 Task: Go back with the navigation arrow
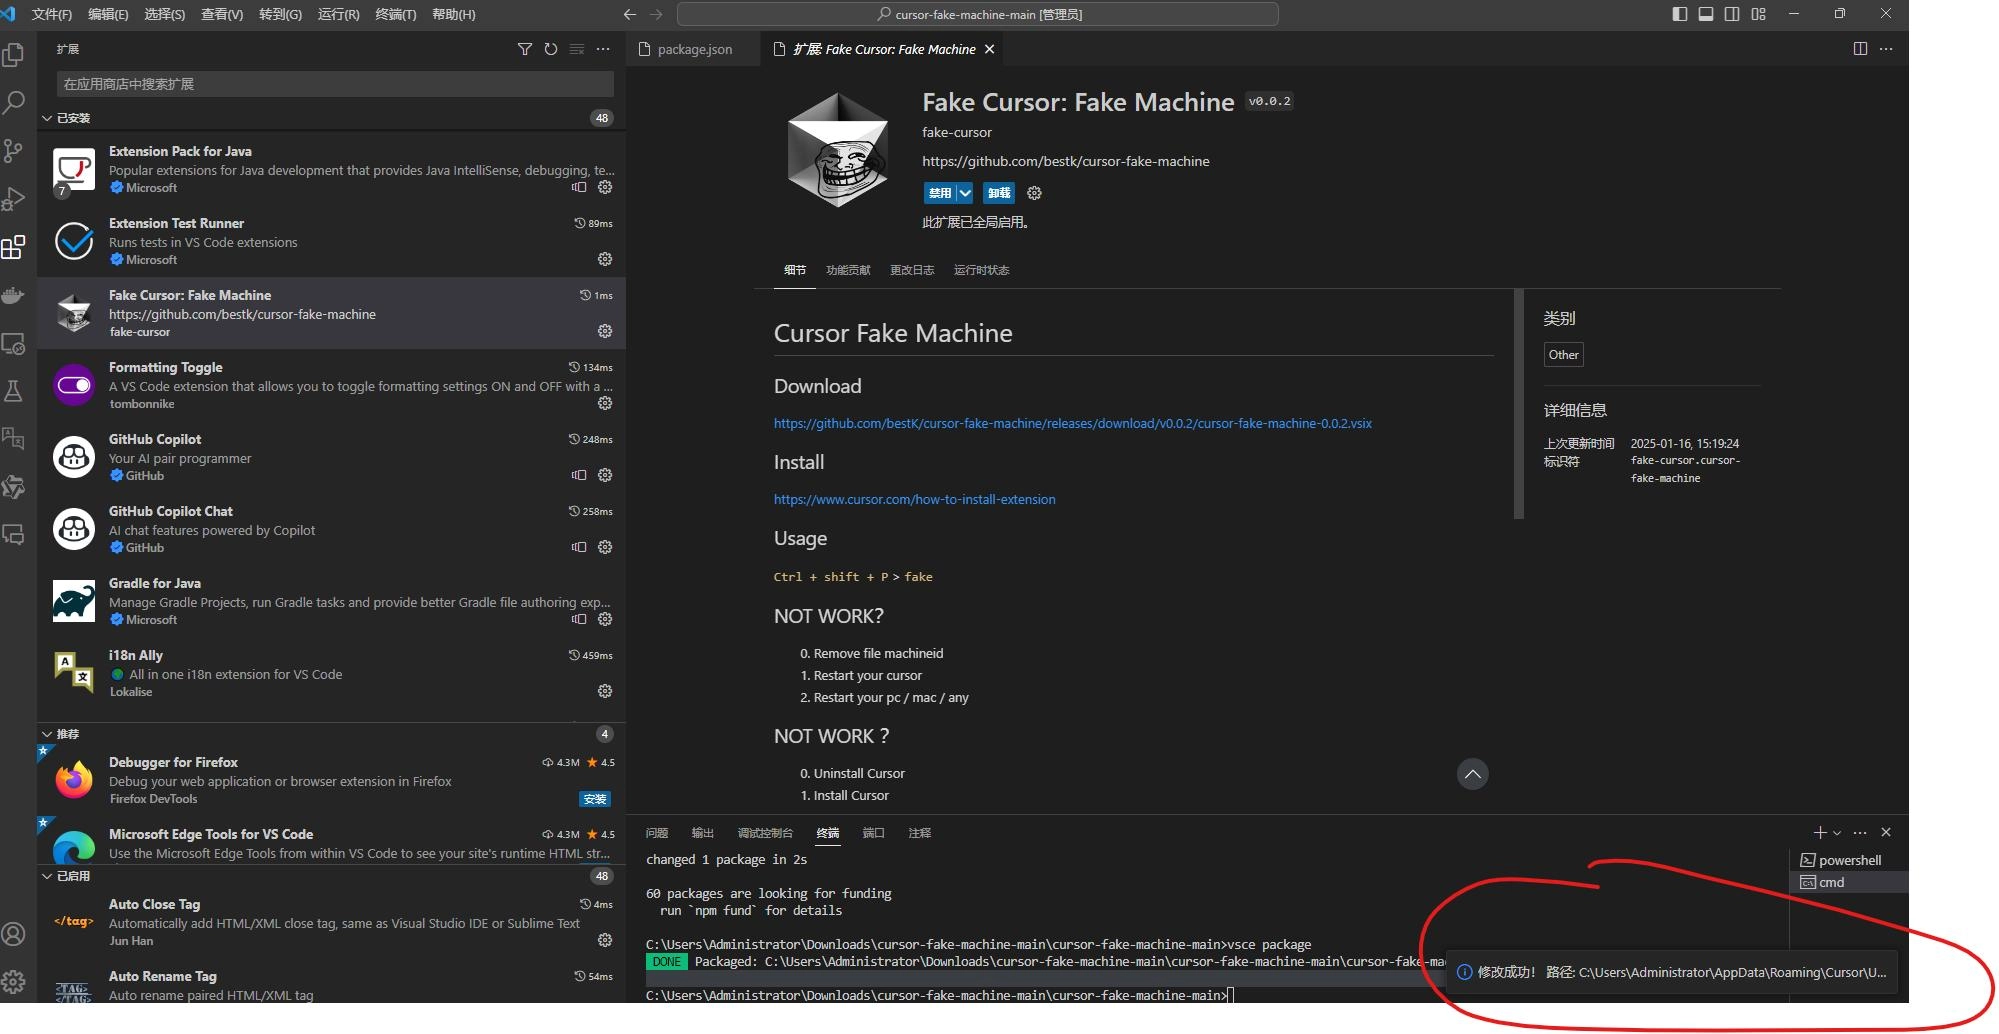(629, 14)
